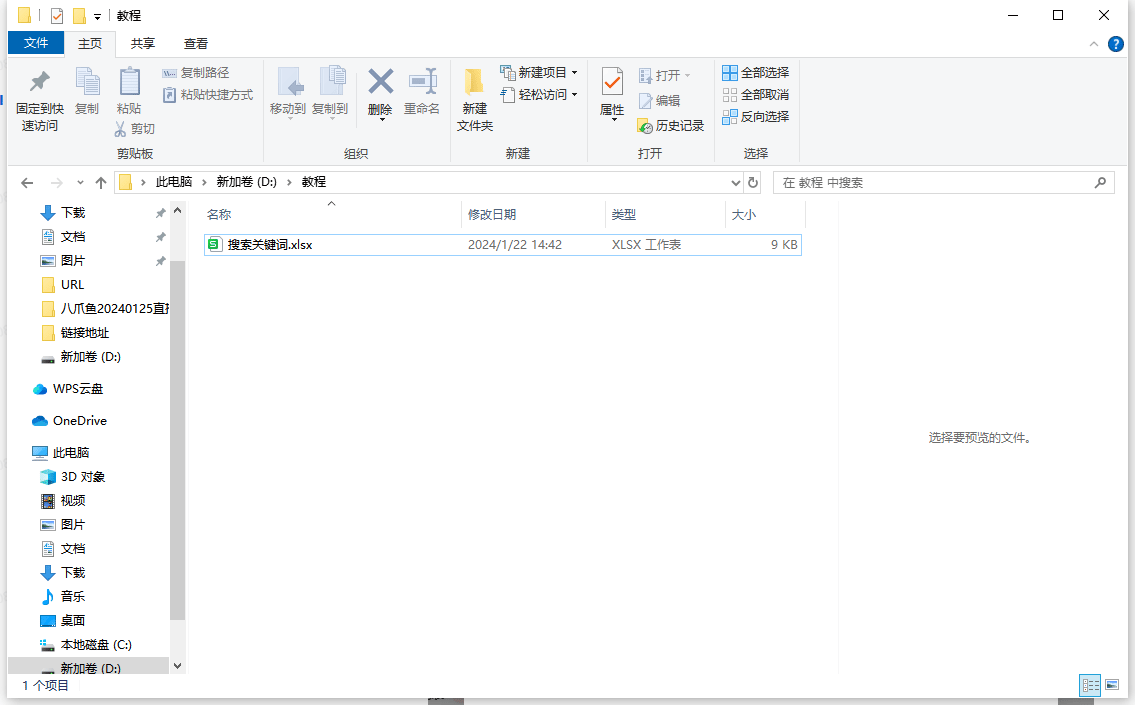Click the Properties (属性) checkmark icon
This screenshot has height=705, width=1135.
click(x=612, y=82)
